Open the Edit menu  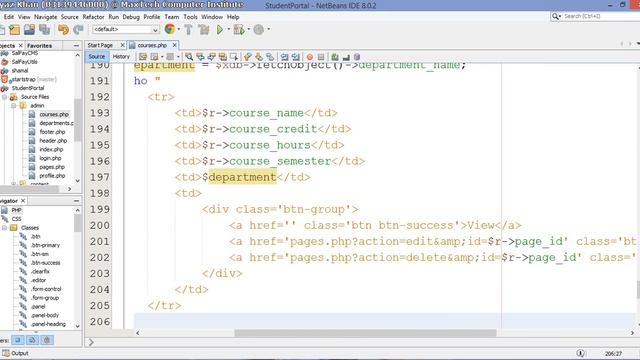(9, 17)
